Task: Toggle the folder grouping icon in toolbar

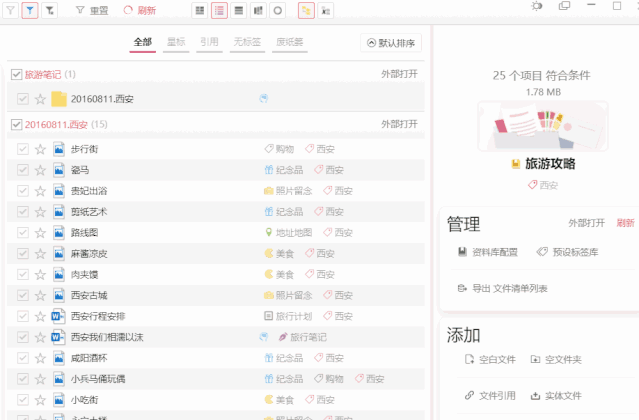Action: pyautogui.click(x=306, y=11)
